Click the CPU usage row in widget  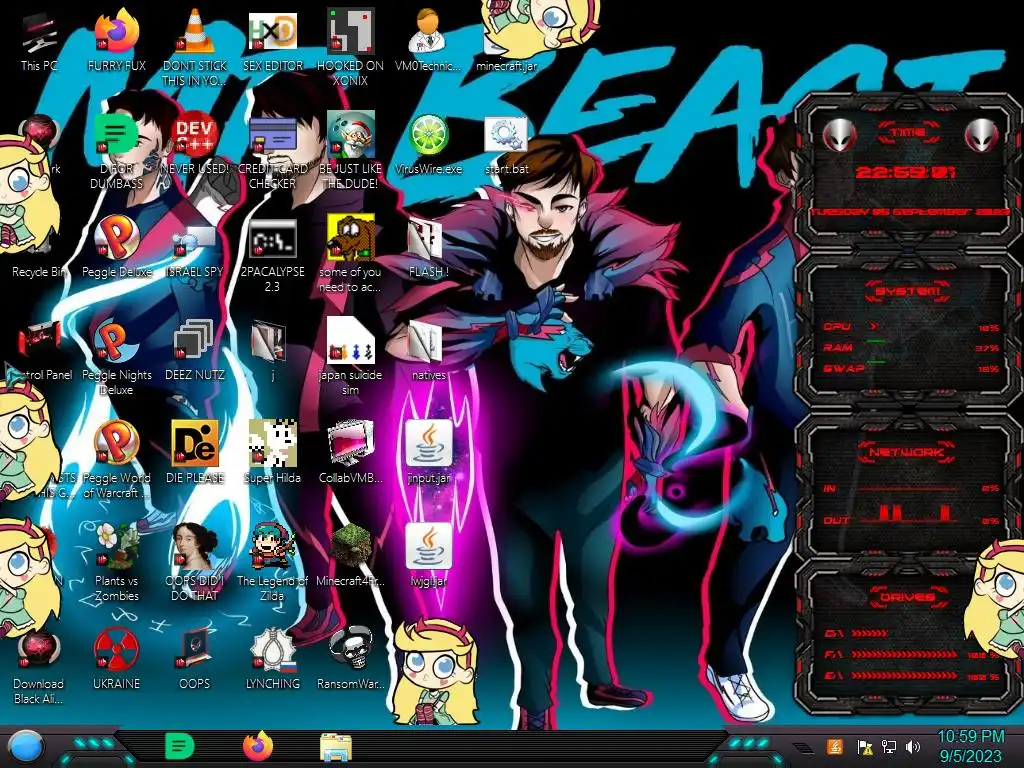tap(912, 327)
